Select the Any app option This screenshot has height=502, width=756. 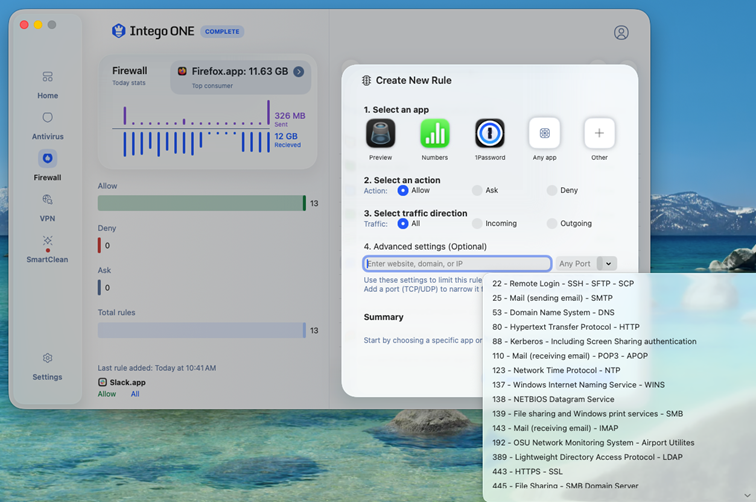[x=544, y=133]
